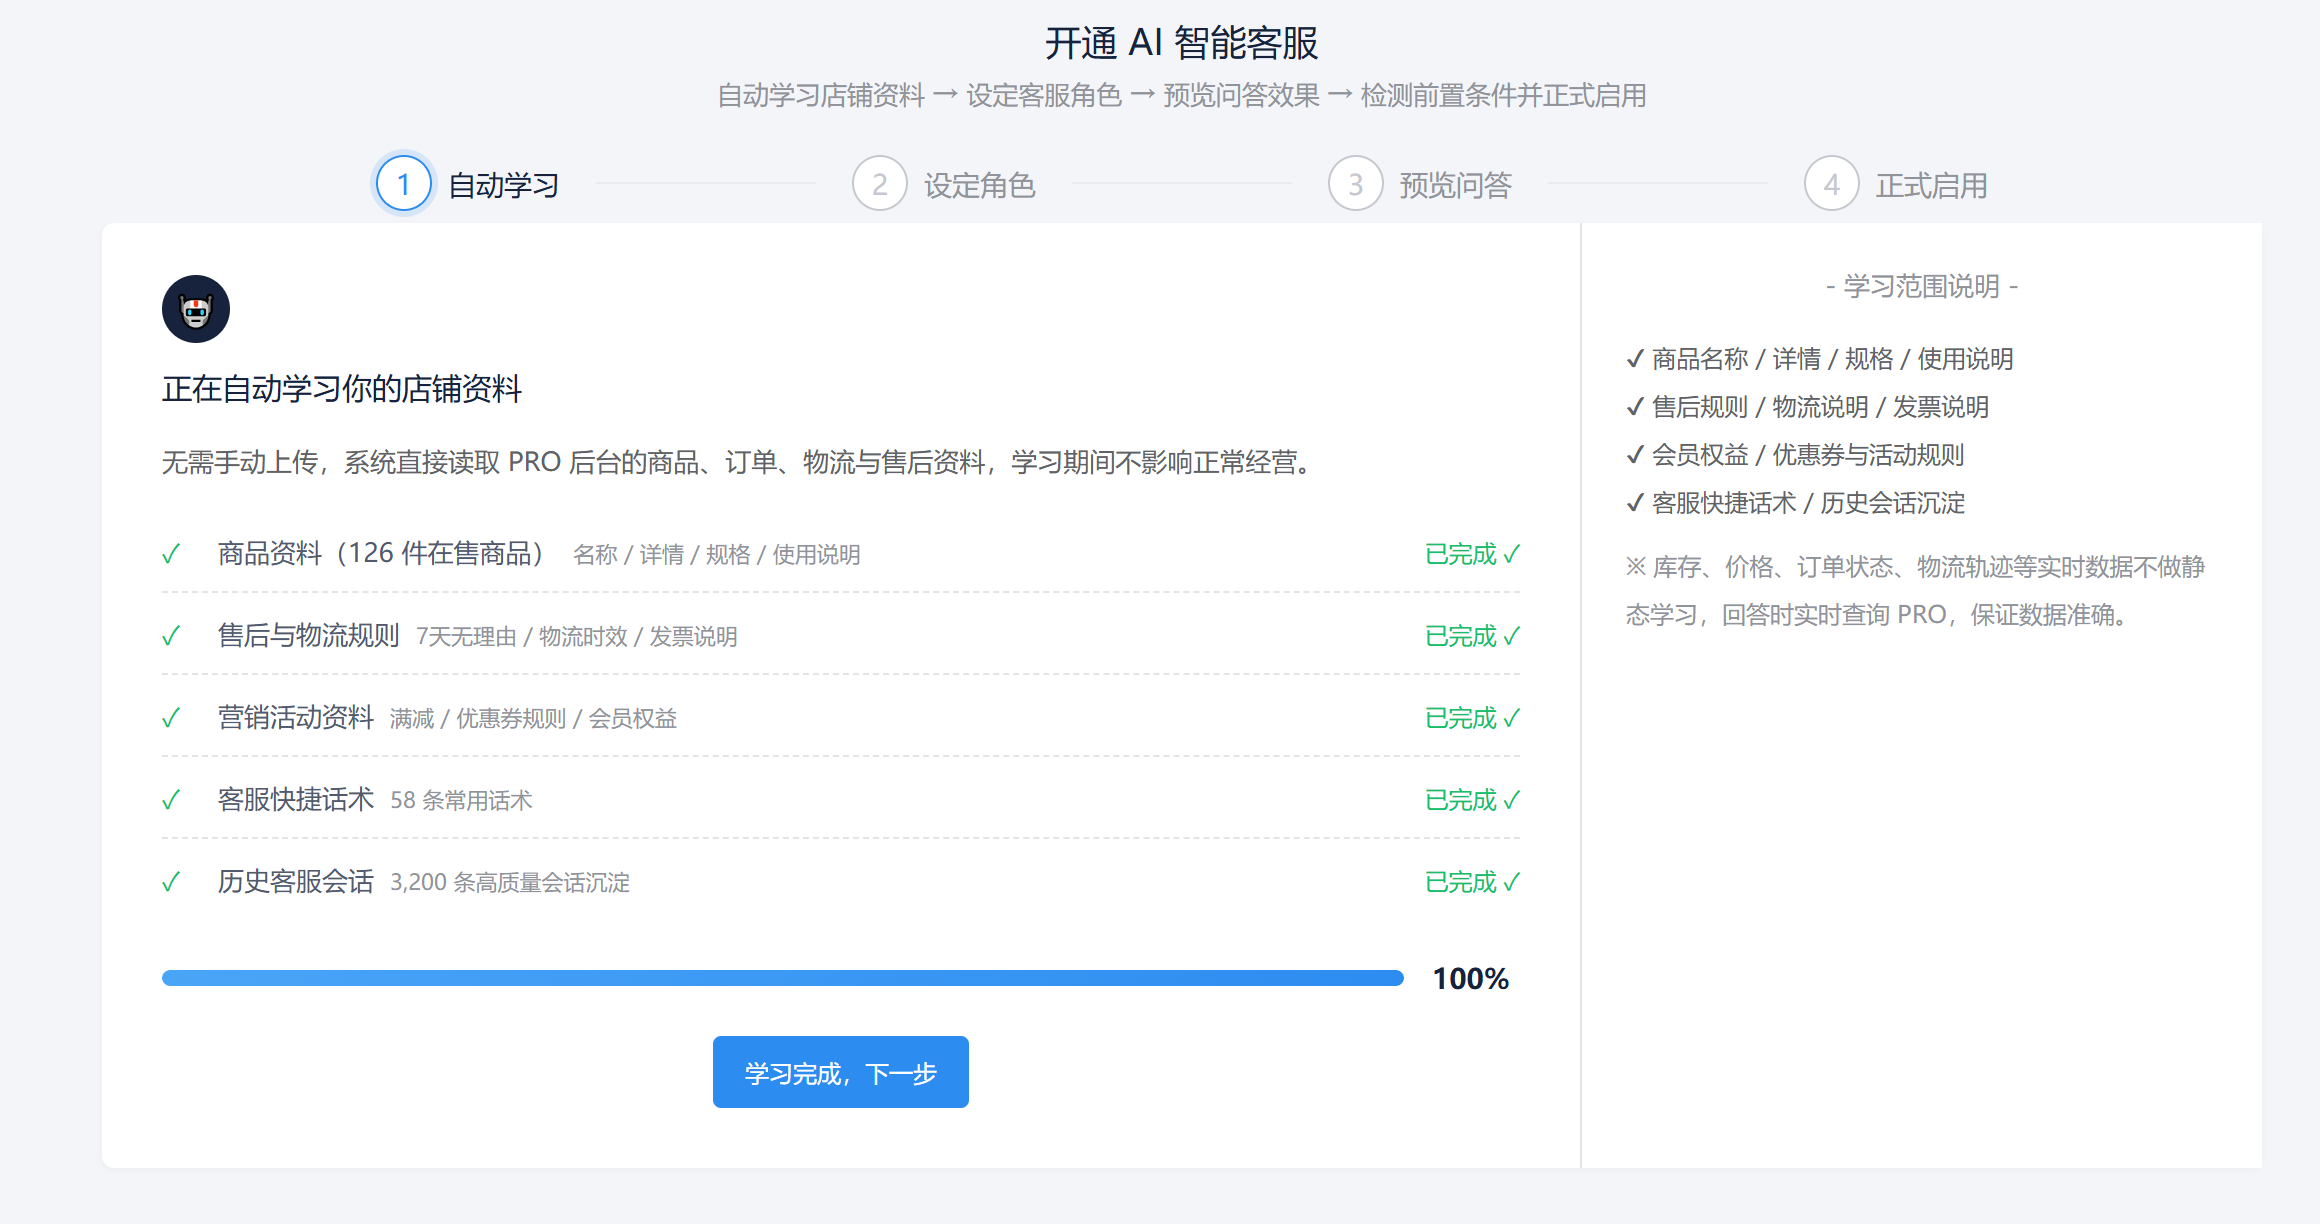Click sidebar item 售后规则 / 物流说明 / 发票说明
This screenshot has height=1224, width=2320.
click(1808, 407)
